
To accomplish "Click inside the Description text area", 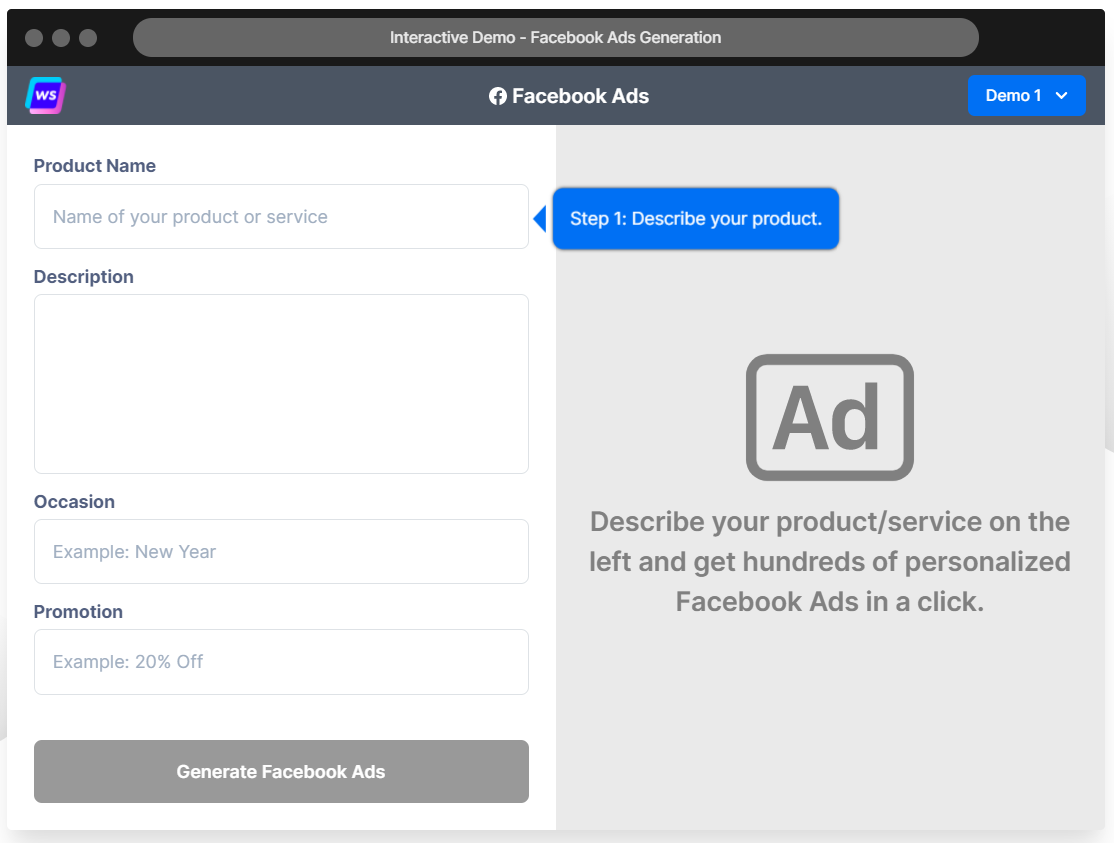I will pos(281,383).
